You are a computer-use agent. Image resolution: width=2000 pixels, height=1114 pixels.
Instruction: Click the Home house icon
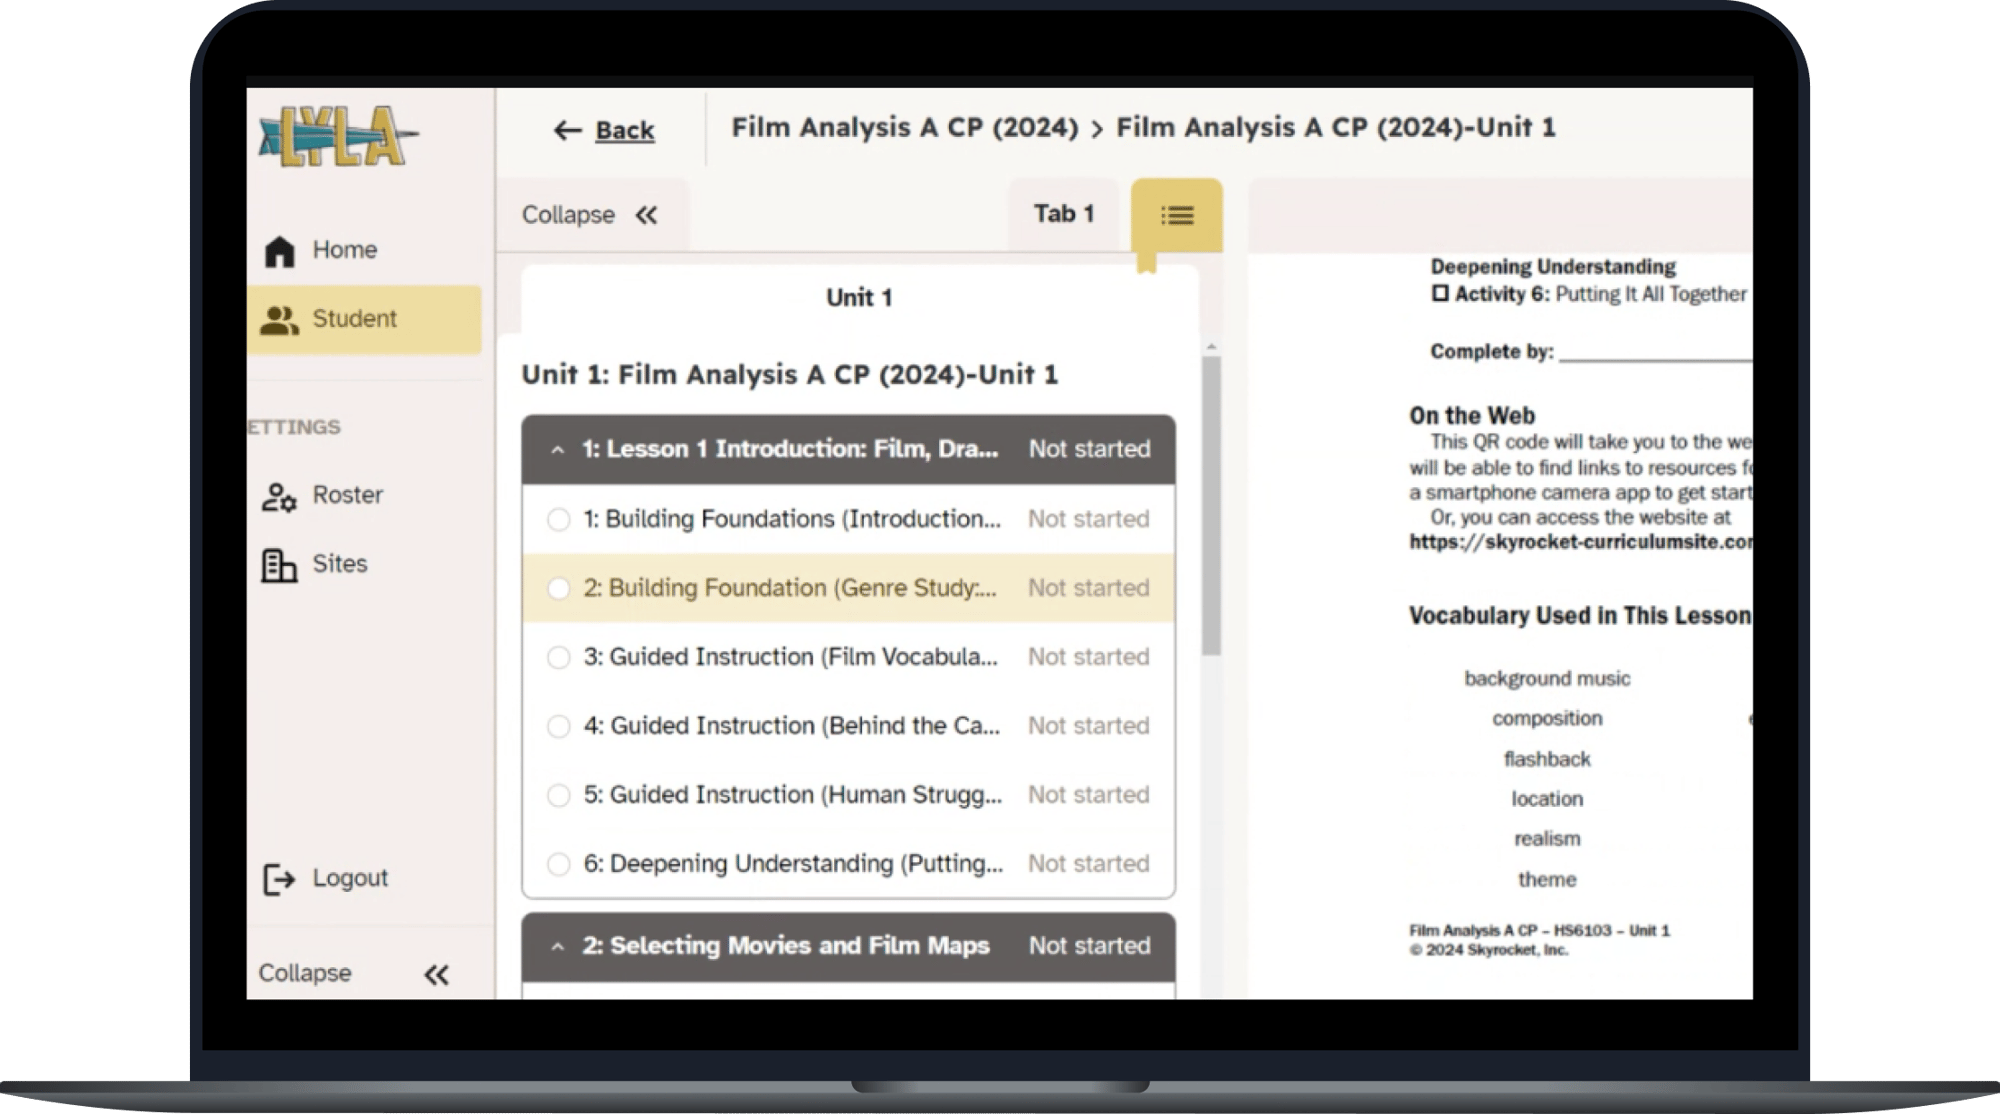coord(280,251)
